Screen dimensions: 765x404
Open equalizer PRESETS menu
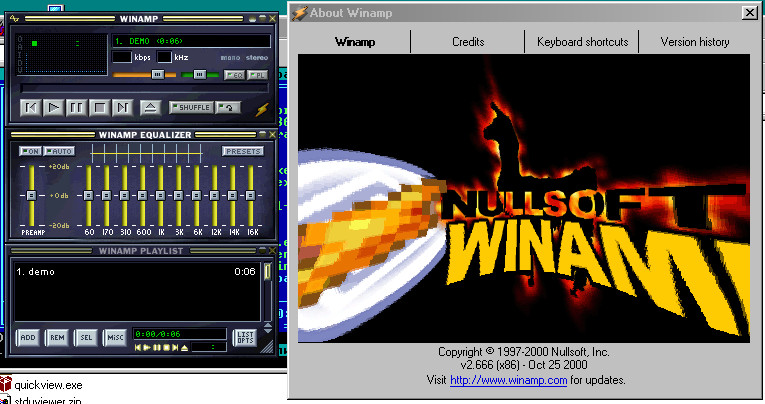pyautogui.click(x=243, y=151)
